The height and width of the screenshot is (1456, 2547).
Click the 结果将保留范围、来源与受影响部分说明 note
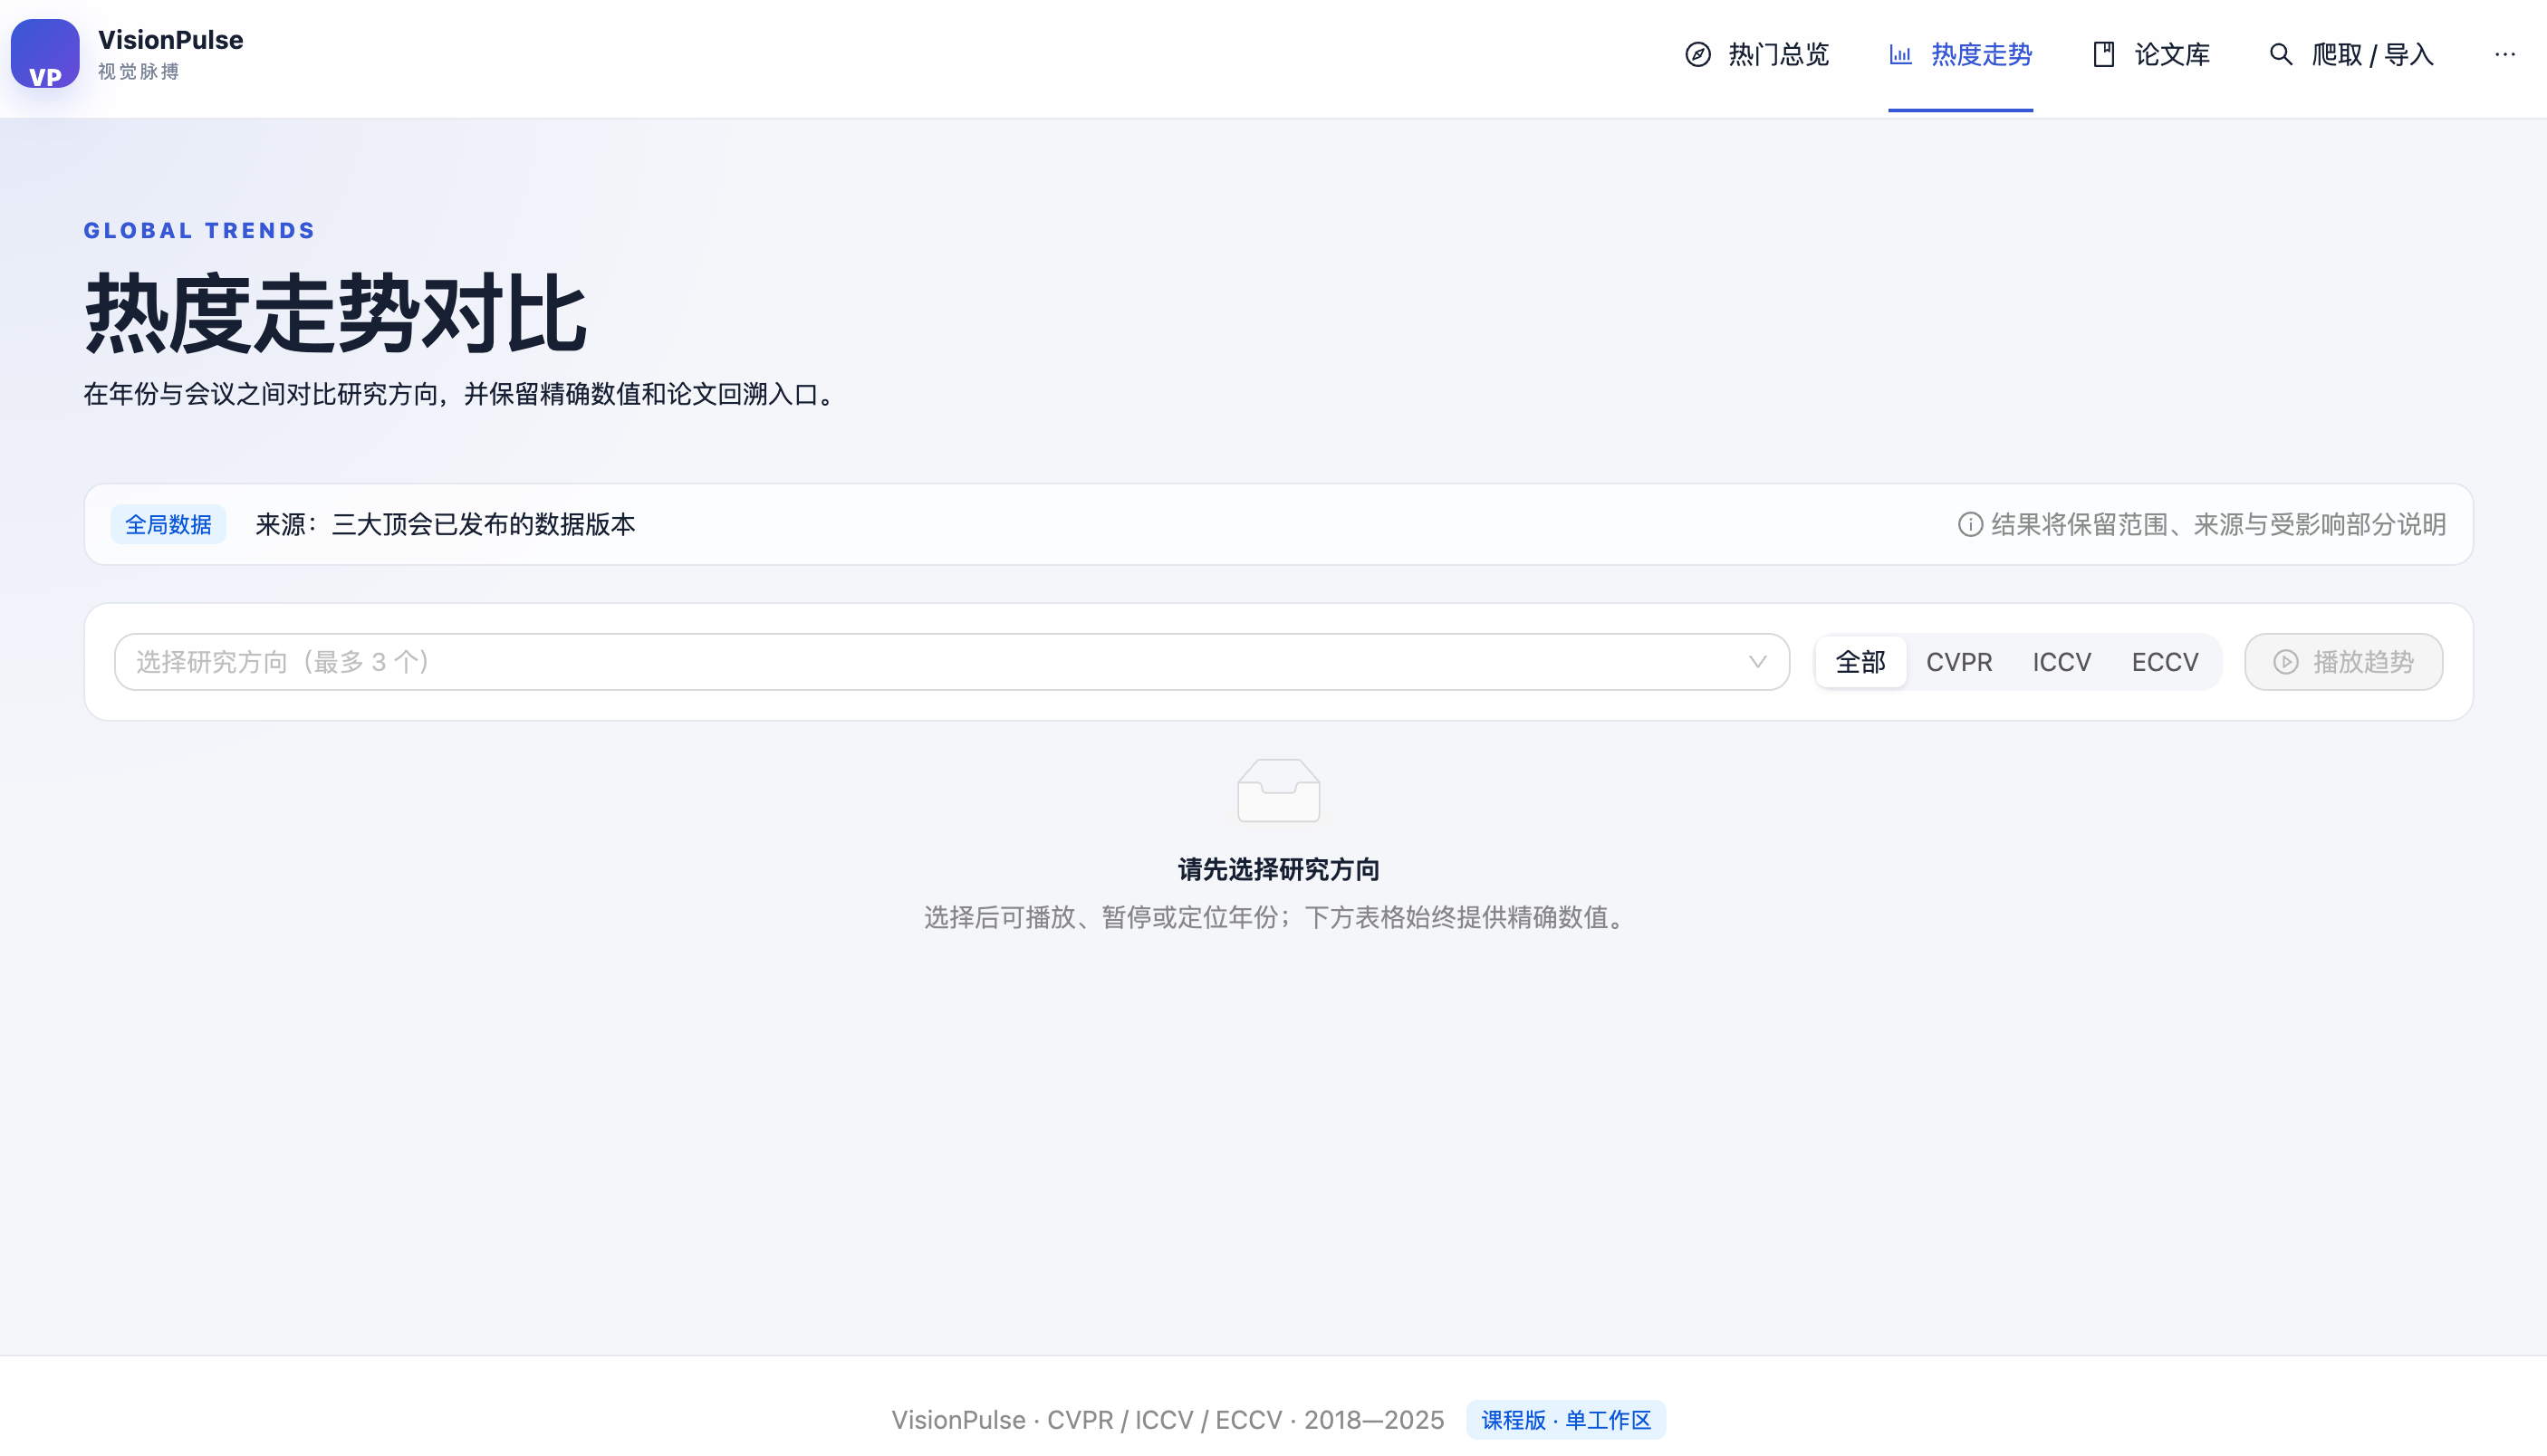(2218, 524)
